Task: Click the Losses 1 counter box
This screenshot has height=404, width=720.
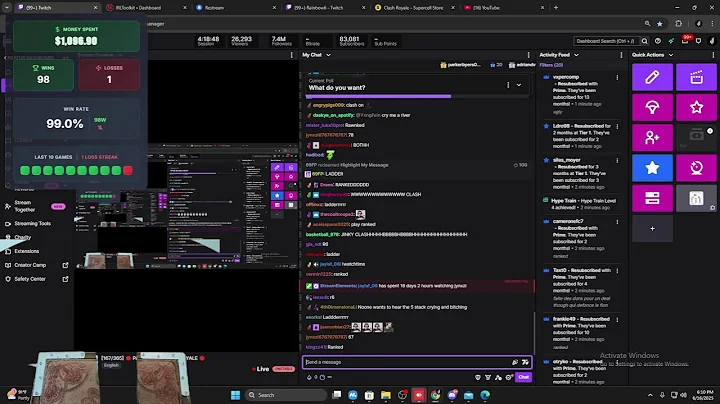Action: point(109,75)
